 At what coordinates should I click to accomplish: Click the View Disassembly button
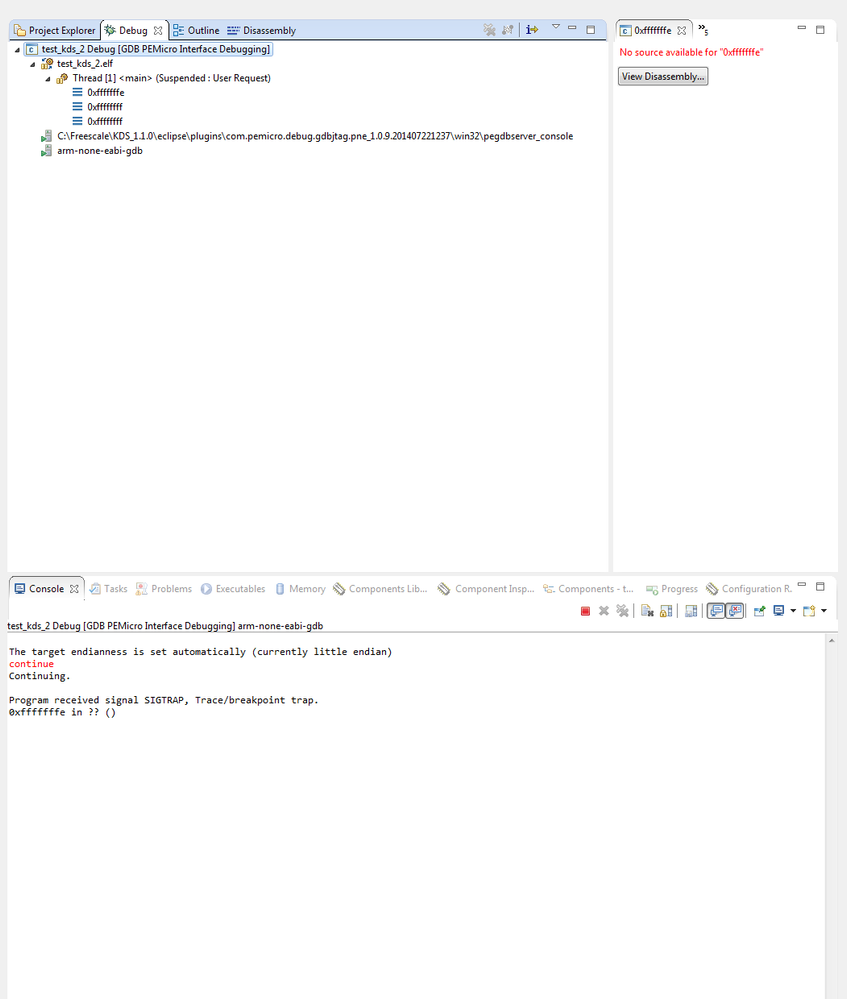click(x=662, y=75)
